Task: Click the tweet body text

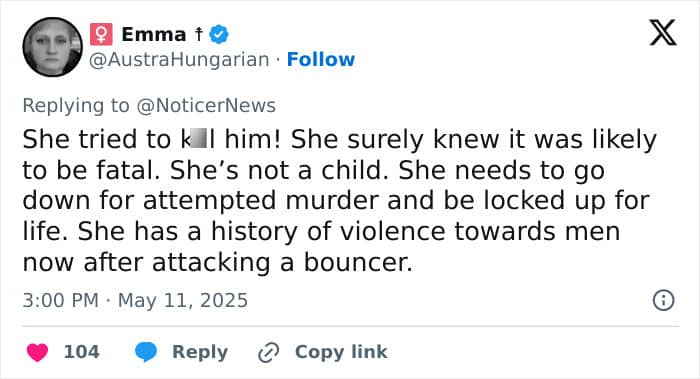Action: (x=339, y=200)
